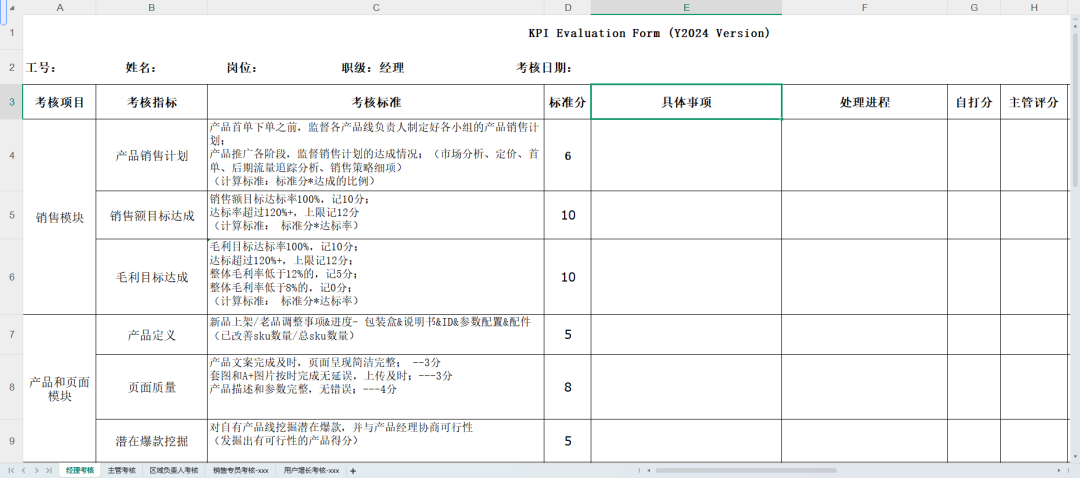This screenshot has width=1080, height=478.
Task: Click the 考核日期 label
Action: 544,67
